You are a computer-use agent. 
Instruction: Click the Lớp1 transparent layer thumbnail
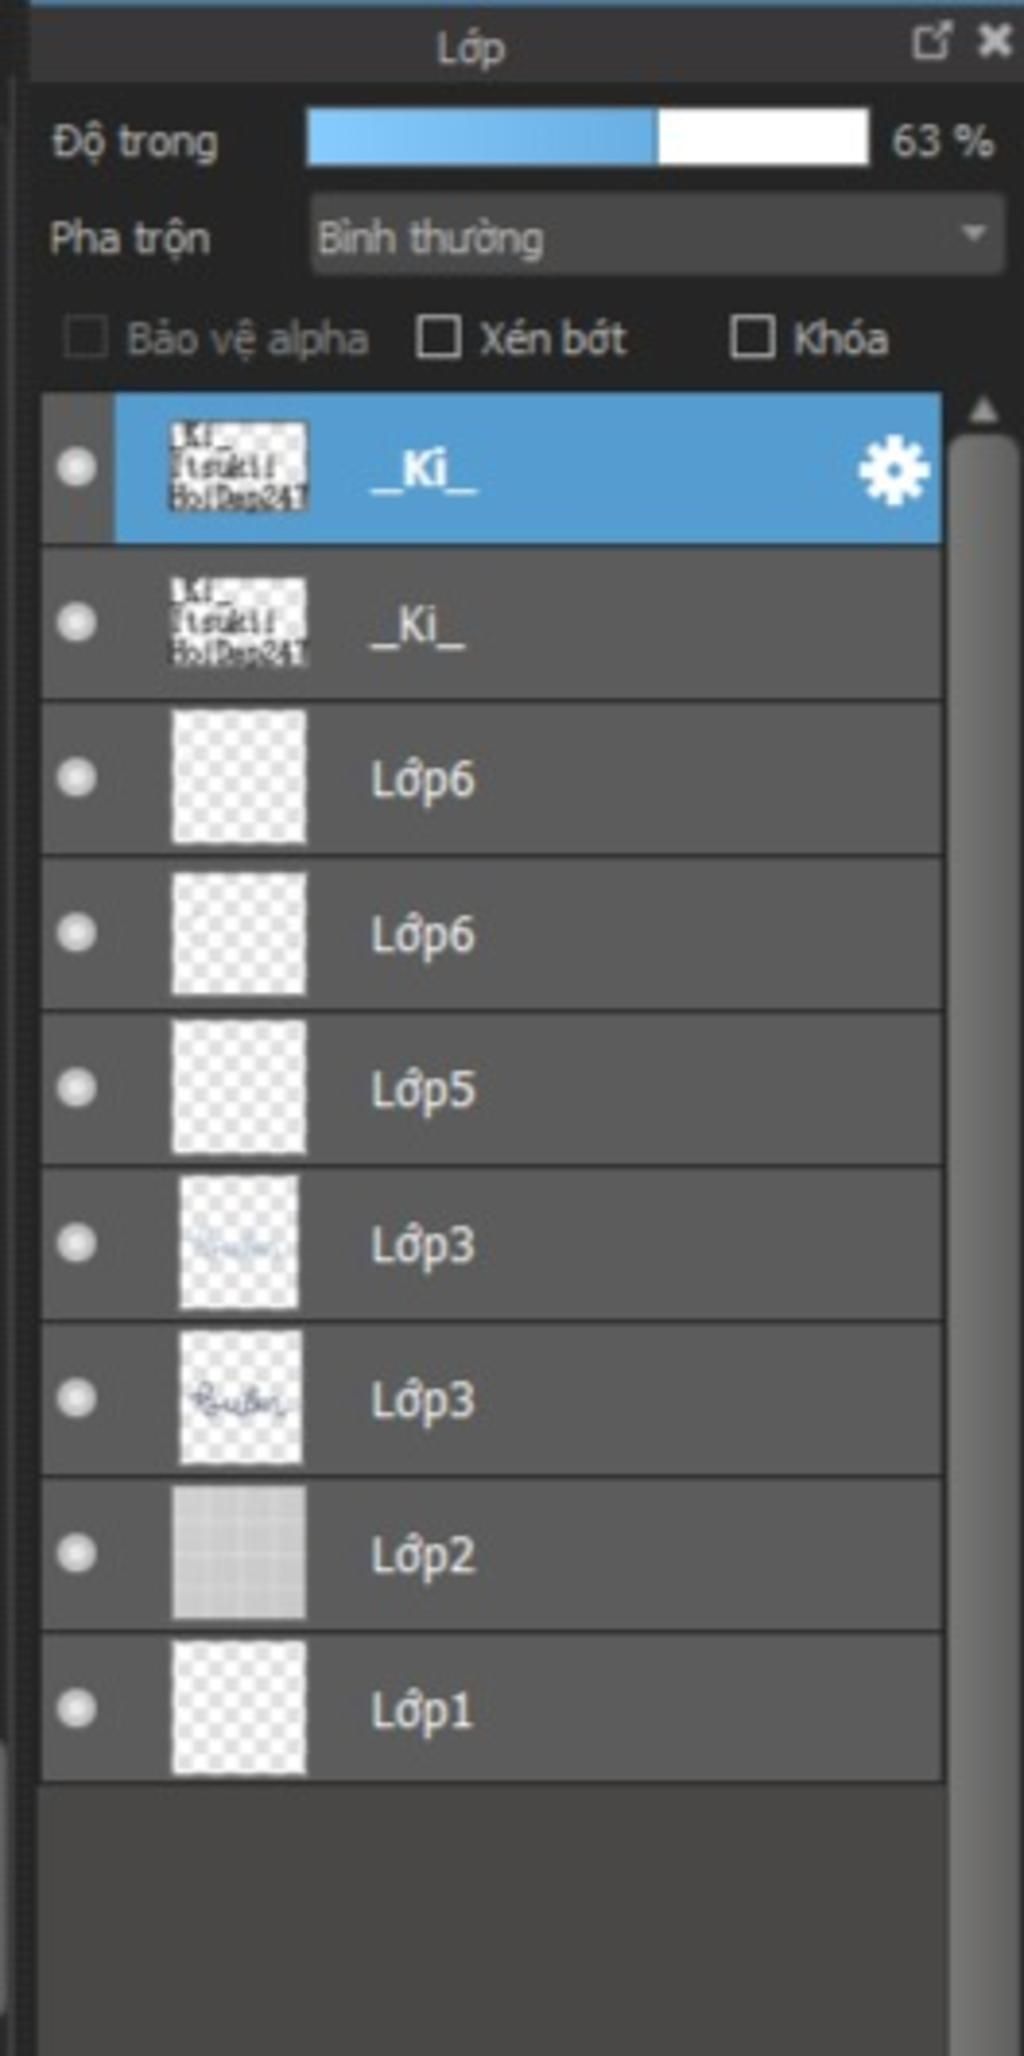coord(238,1708)
